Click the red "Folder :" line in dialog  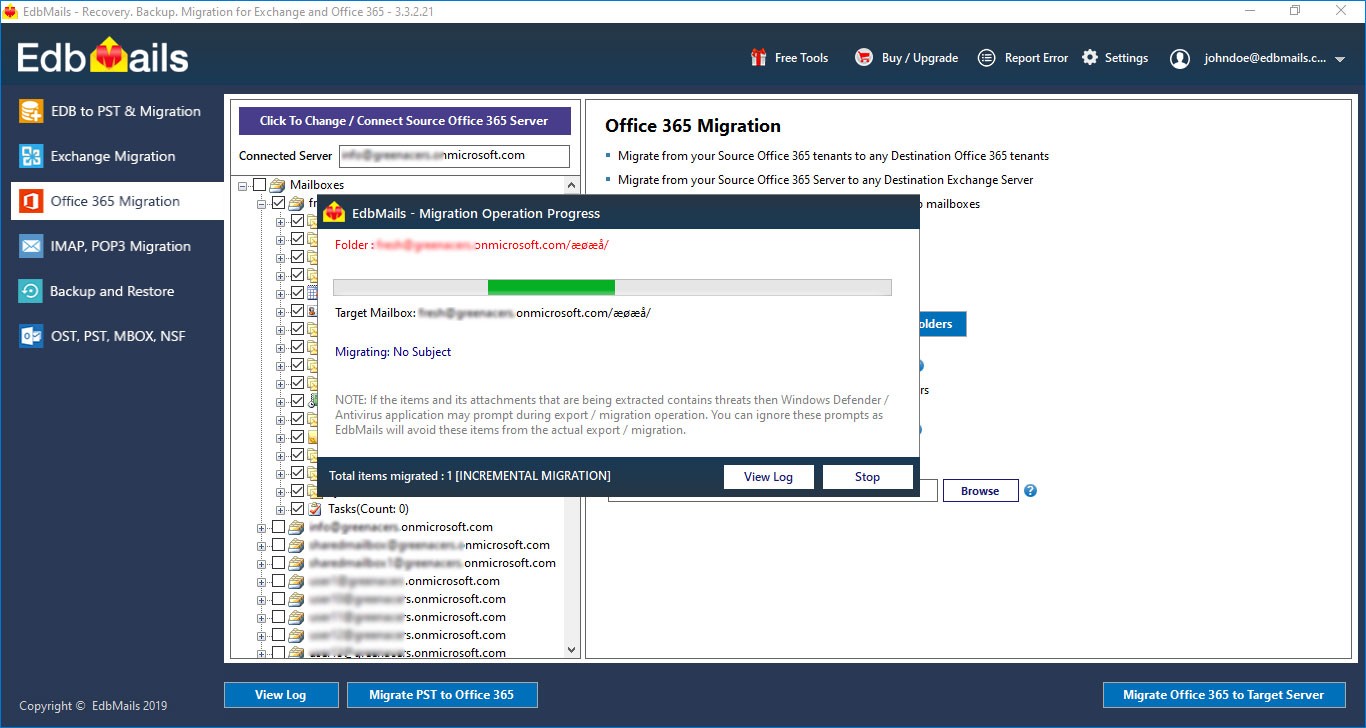pos(472,245)
